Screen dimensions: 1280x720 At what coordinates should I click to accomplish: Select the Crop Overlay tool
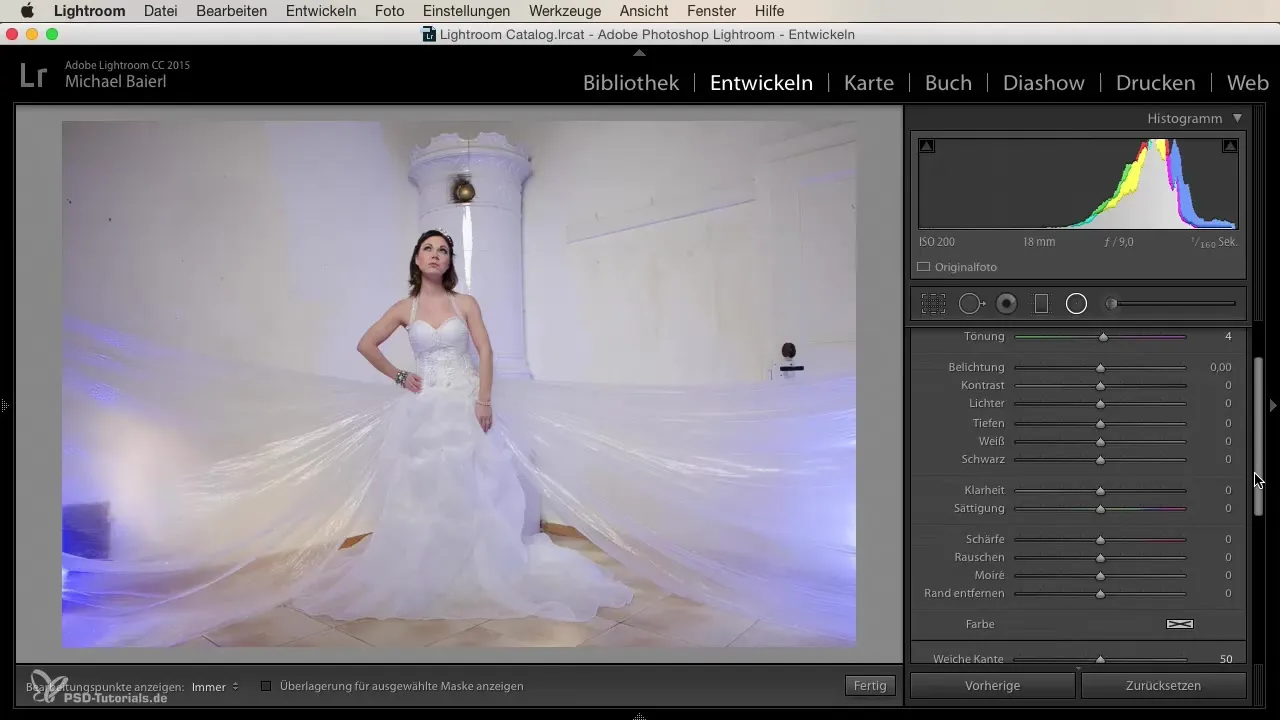(x=933, y=304)
